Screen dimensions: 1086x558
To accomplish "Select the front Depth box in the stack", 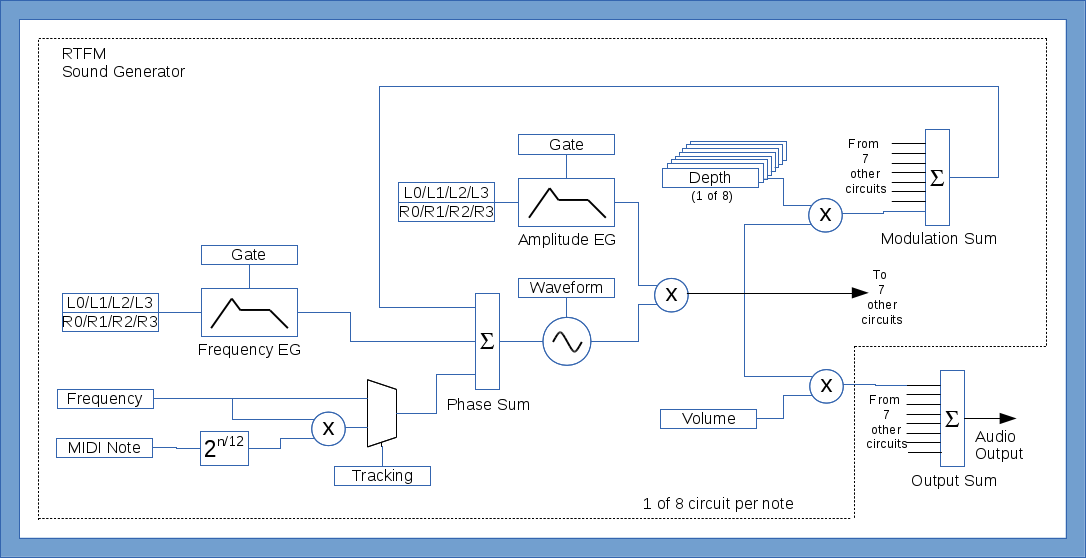I will pos(709,178).
